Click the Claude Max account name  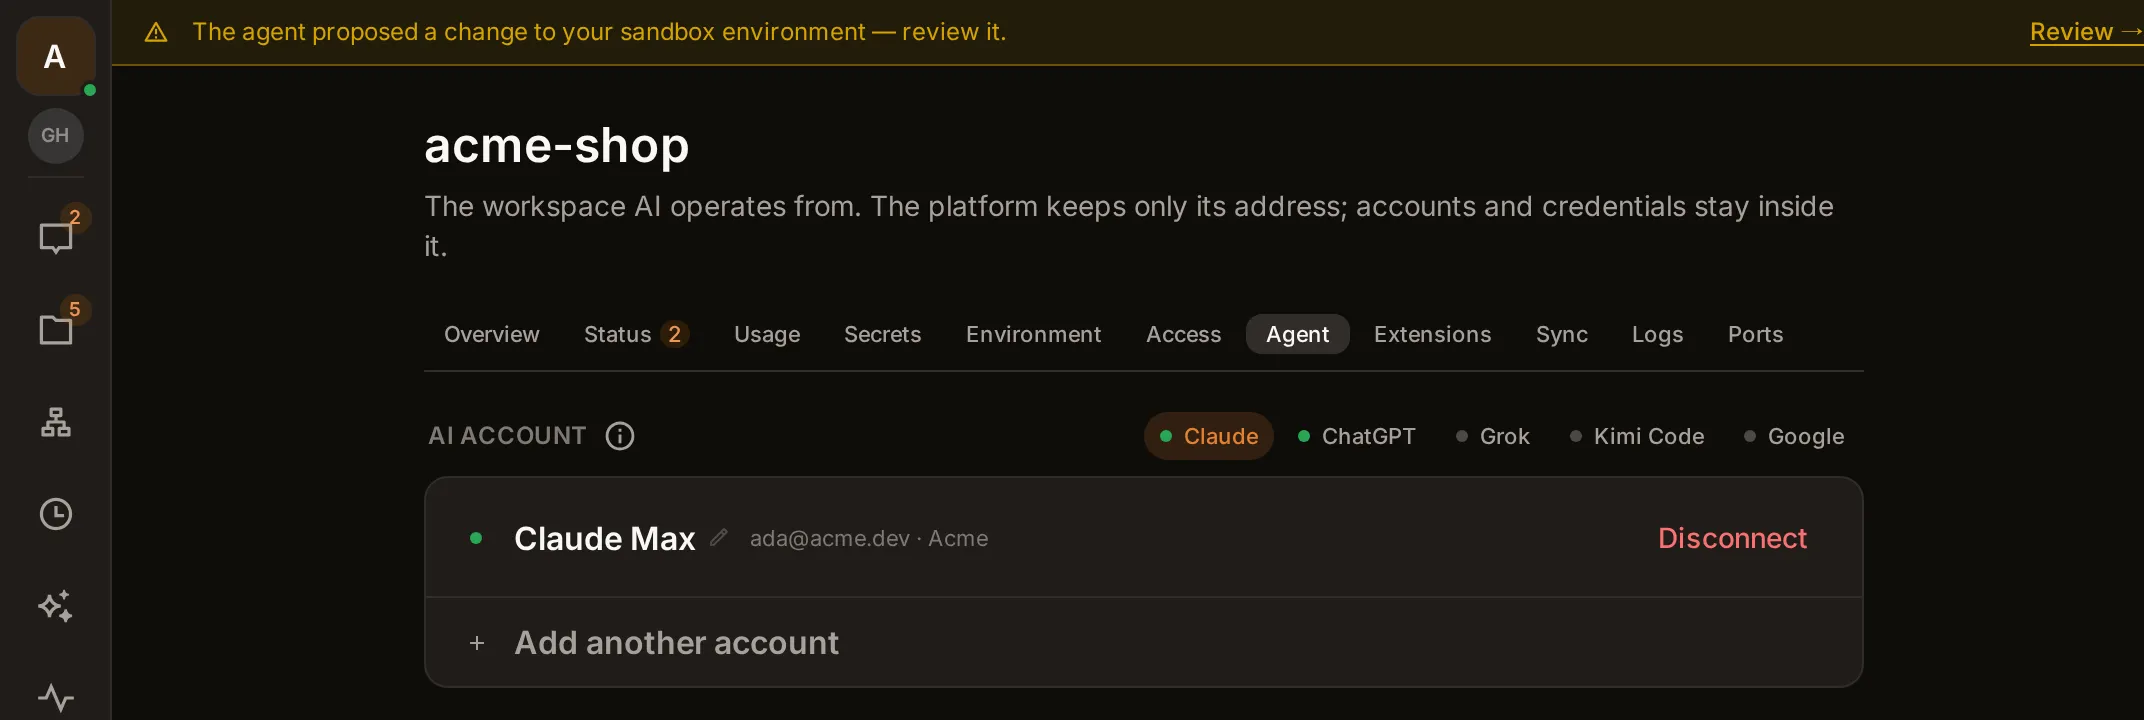[x=604, y=538]
